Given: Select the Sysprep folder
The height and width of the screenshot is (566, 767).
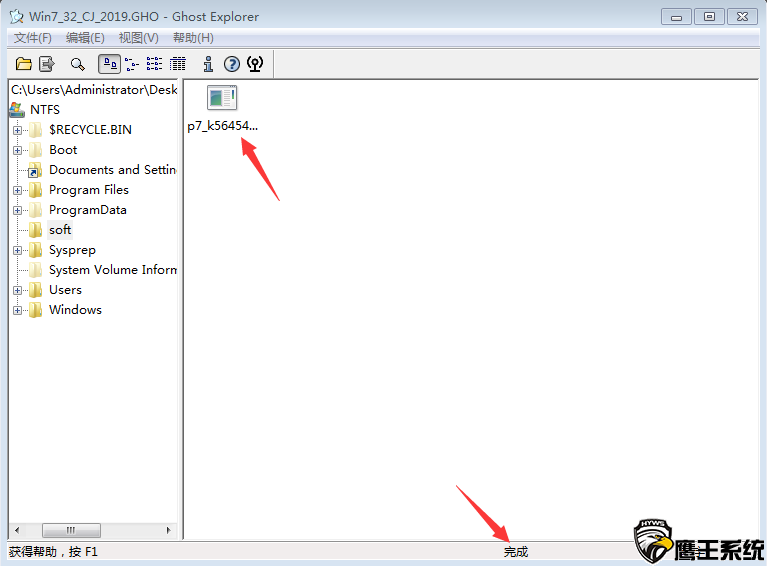Looking at the screenshot, I should 72,250.
